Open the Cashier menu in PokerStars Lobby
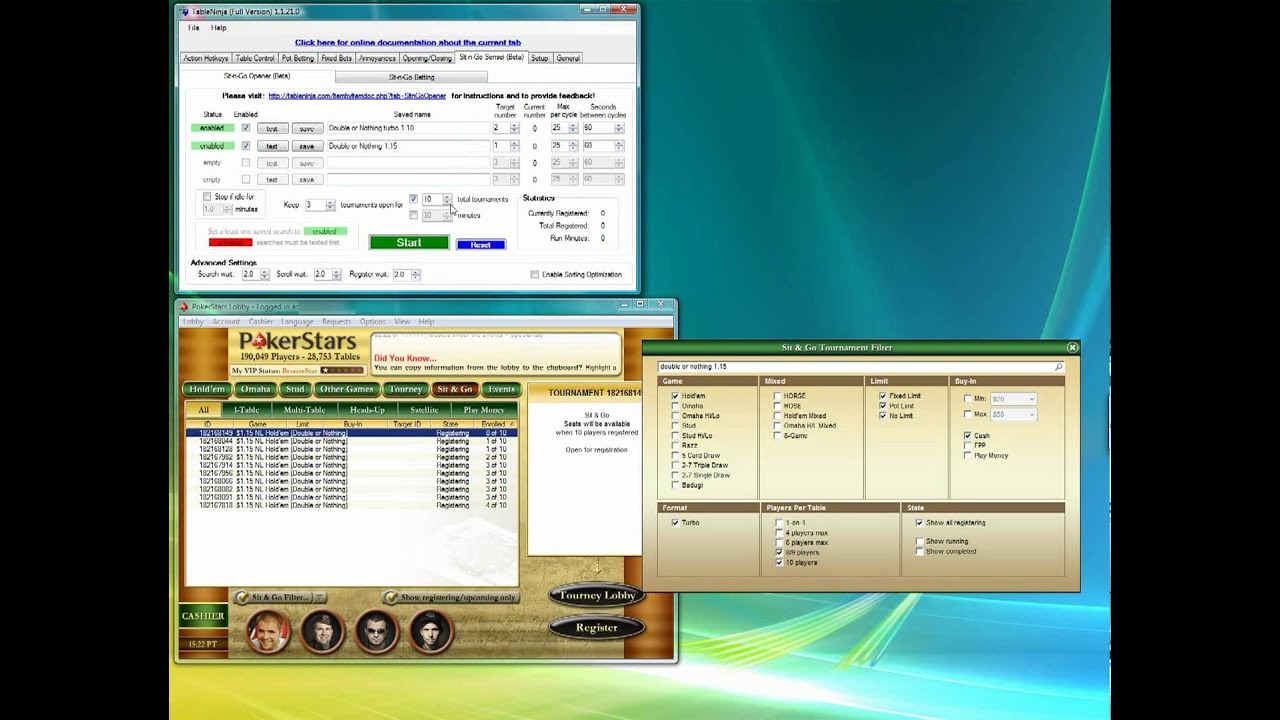1280x720 pixels. 261,322
